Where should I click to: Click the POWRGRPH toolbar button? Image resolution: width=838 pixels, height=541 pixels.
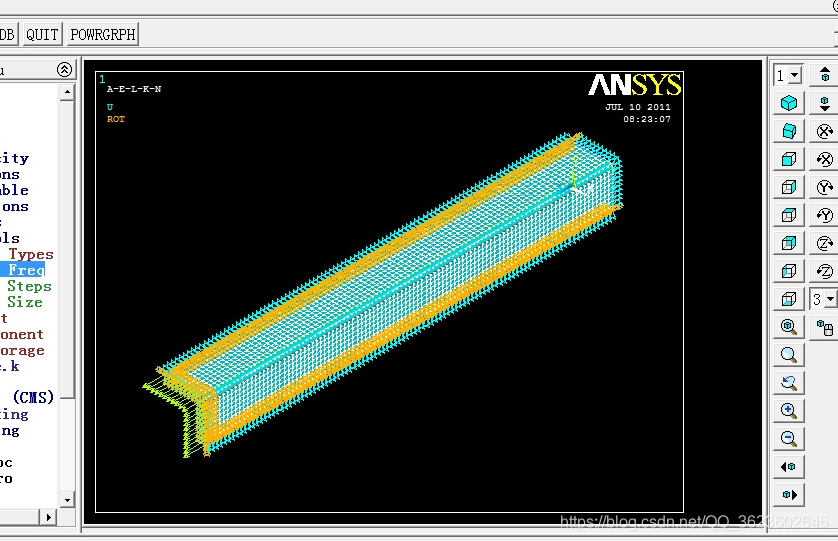[x=103, y=34]
